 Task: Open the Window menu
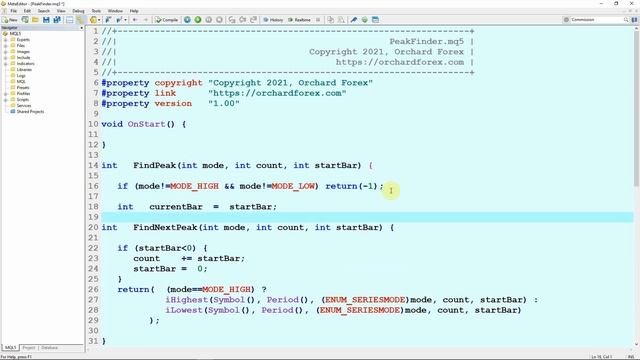(x=115, y=11)
